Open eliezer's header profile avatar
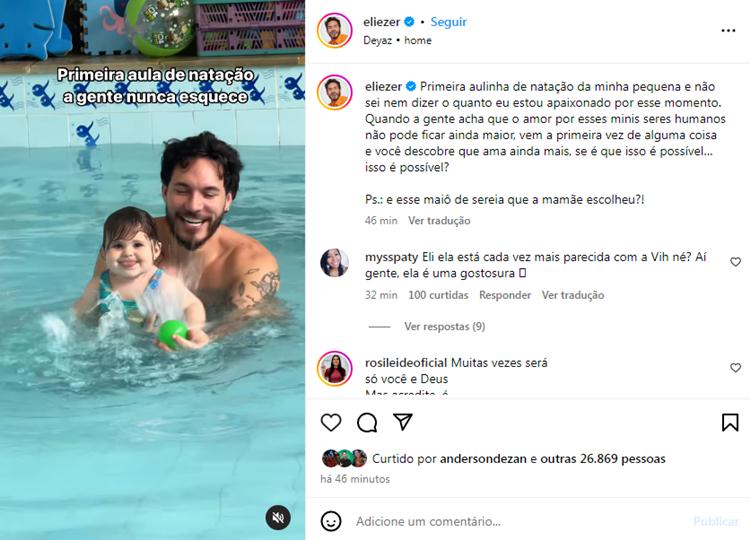The width and height of the screenshot is (750, 540). [x=334, y=31]
